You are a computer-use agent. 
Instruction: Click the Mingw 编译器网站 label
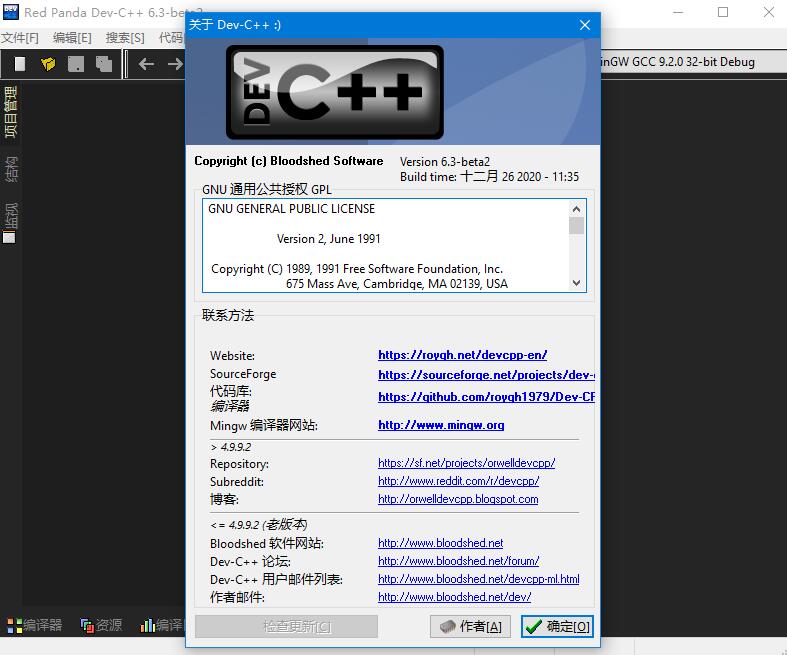pos(264,426)
